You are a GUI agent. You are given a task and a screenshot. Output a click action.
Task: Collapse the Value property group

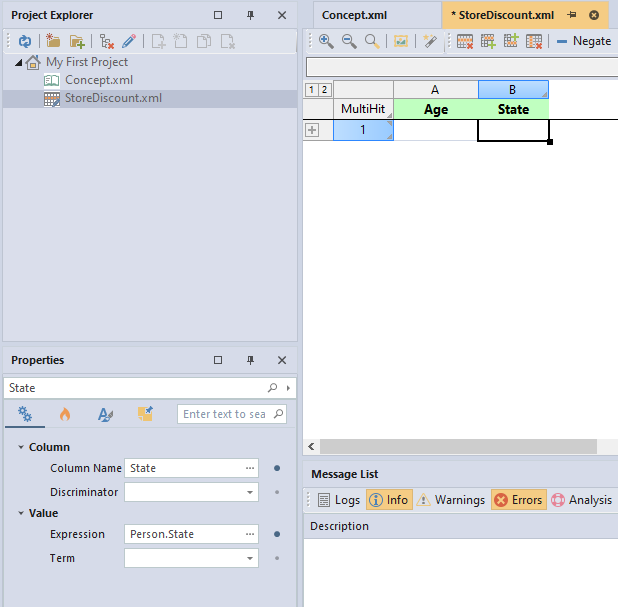[21, 513]
